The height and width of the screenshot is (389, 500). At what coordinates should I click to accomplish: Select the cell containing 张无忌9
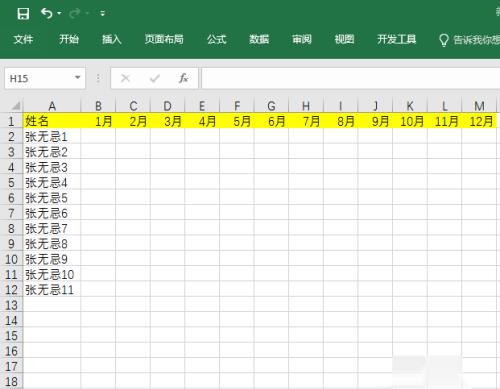click(52, 259)
